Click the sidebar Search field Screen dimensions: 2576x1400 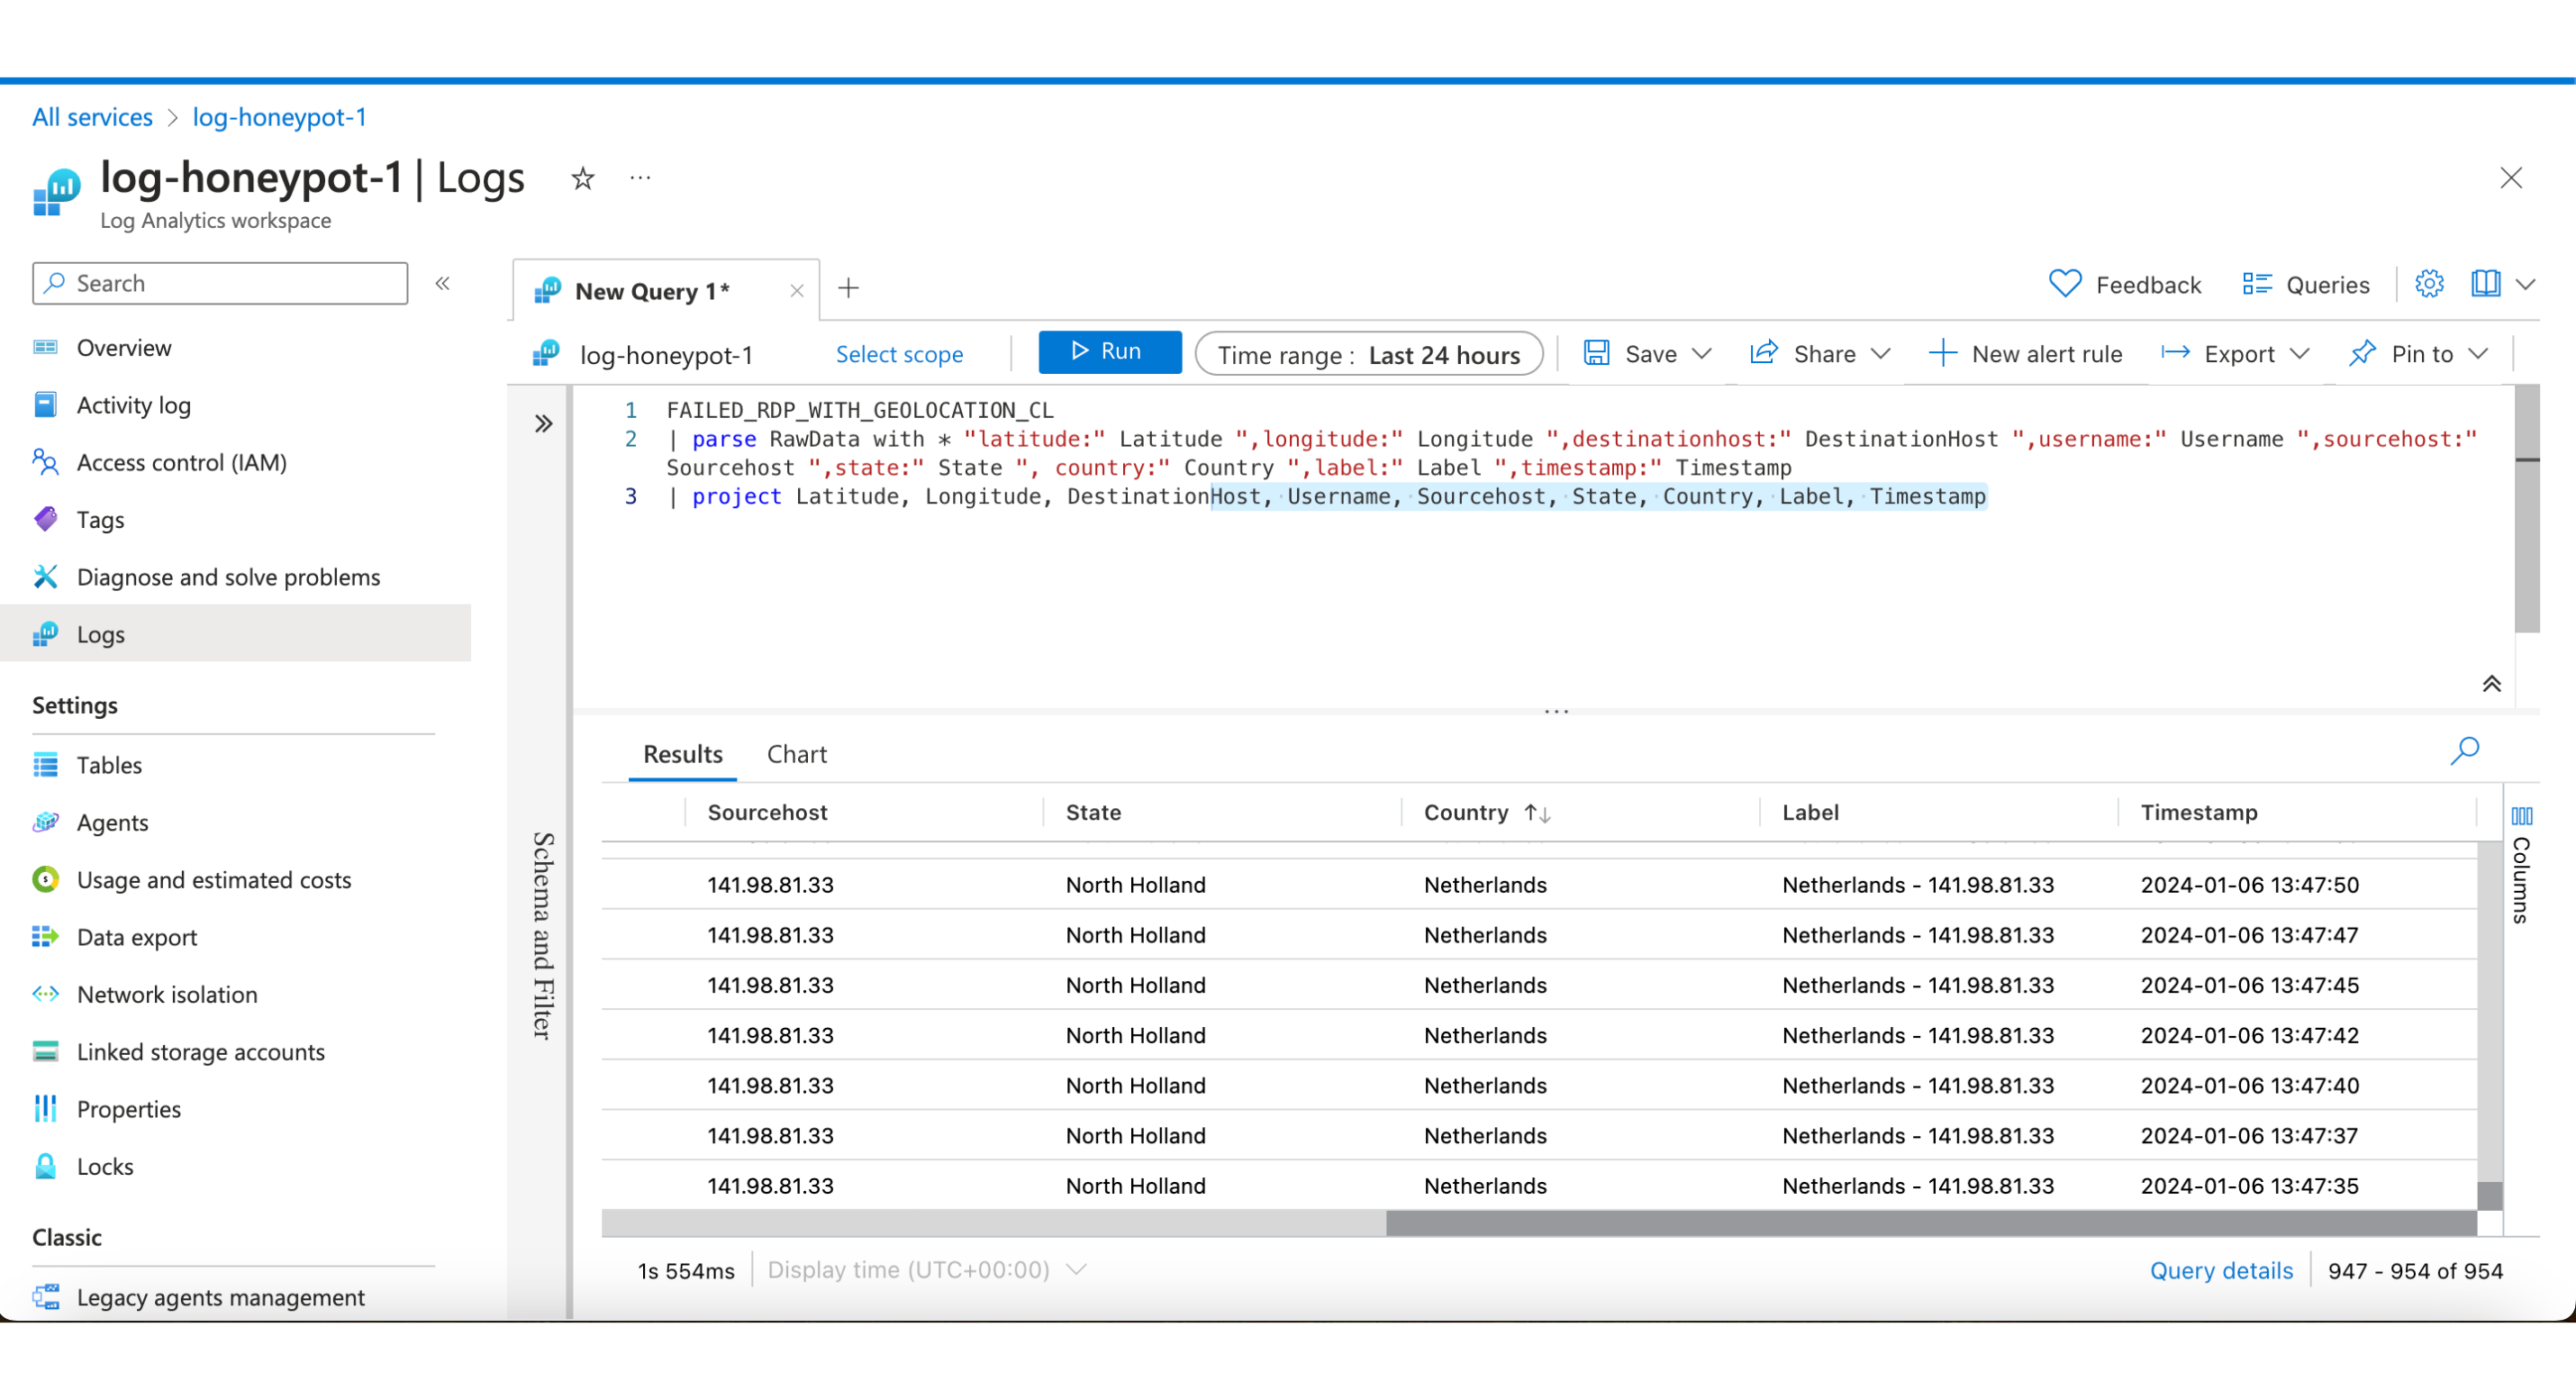click(x=220, y=283)
